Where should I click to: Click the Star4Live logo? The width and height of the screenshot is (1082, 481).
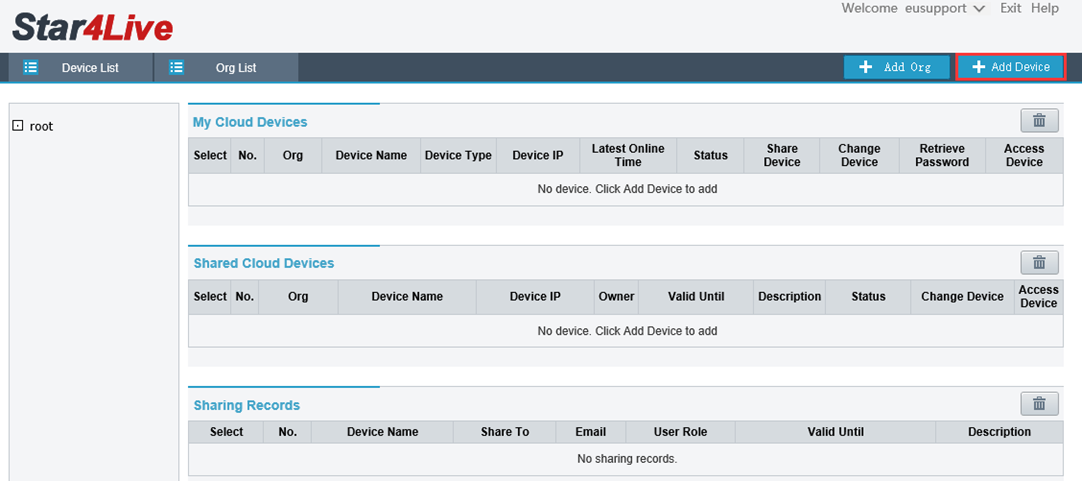pos(92,27)
